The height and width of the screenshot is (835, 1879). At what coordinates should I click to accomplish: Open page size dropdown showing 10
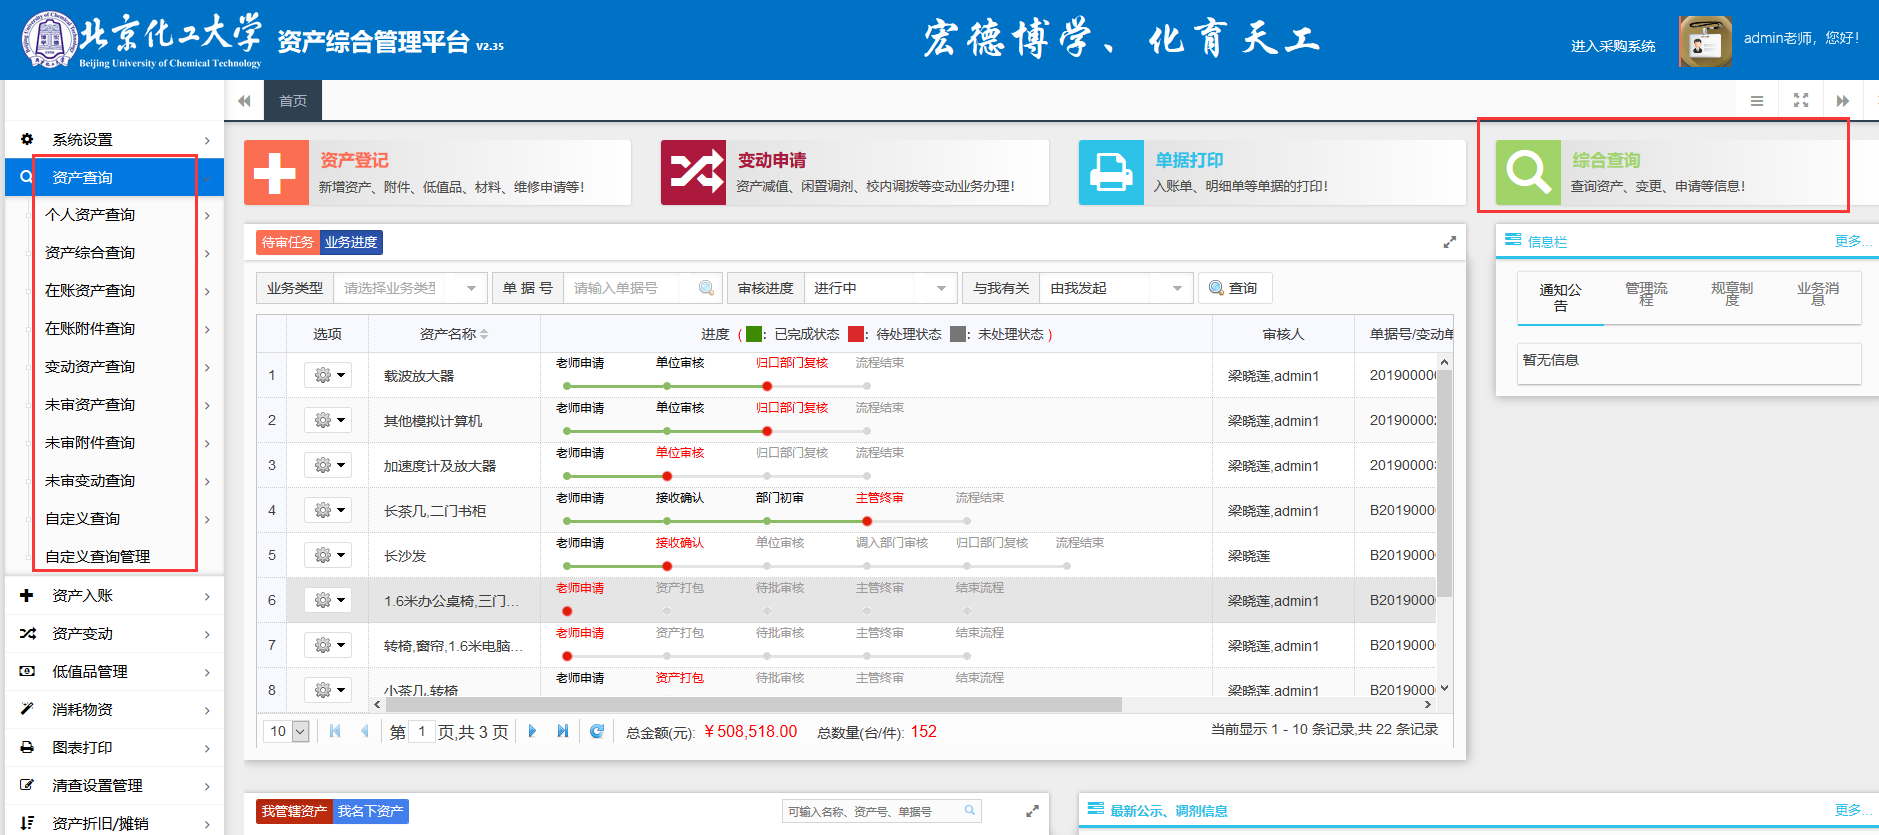287,731
